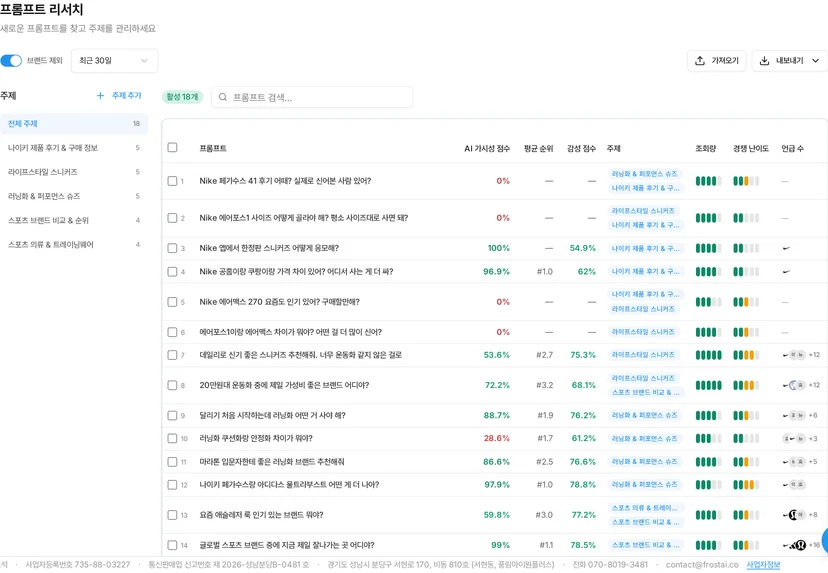Click the +12 mentions count in row 7
Viewport: 828px width, 573px height.
(814, 355)
